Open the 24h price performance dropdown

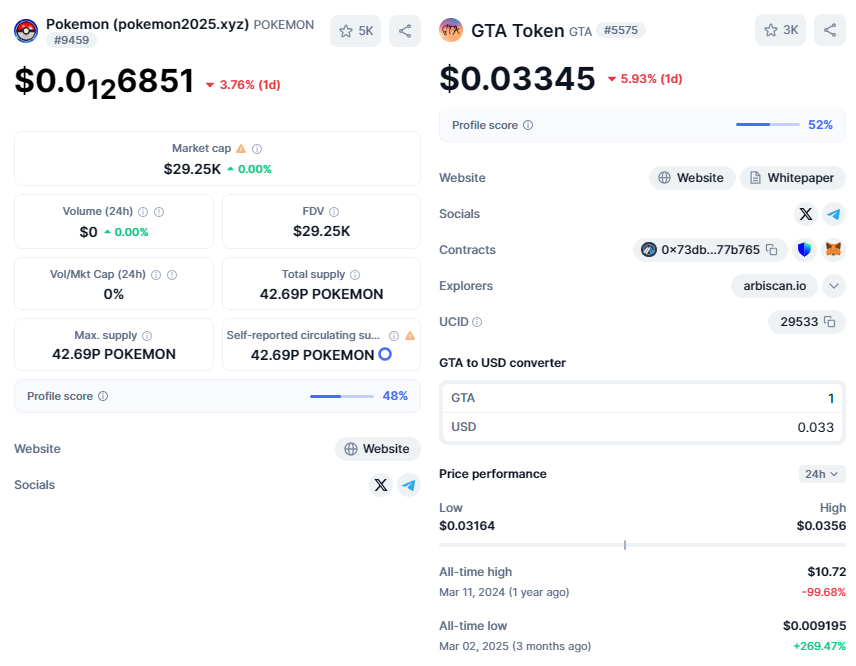click(x=822, y=474)
